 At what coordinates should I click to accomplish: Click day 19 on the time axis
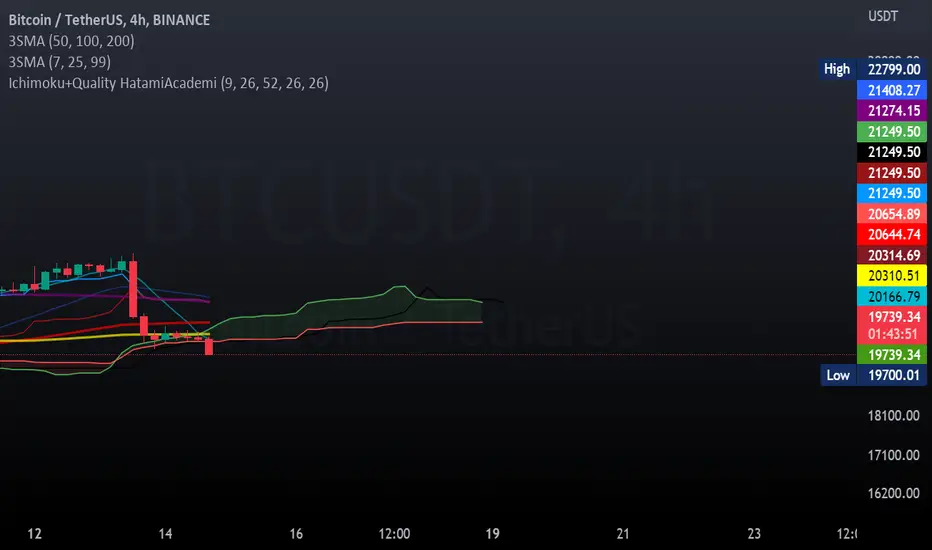pos(492,534)
